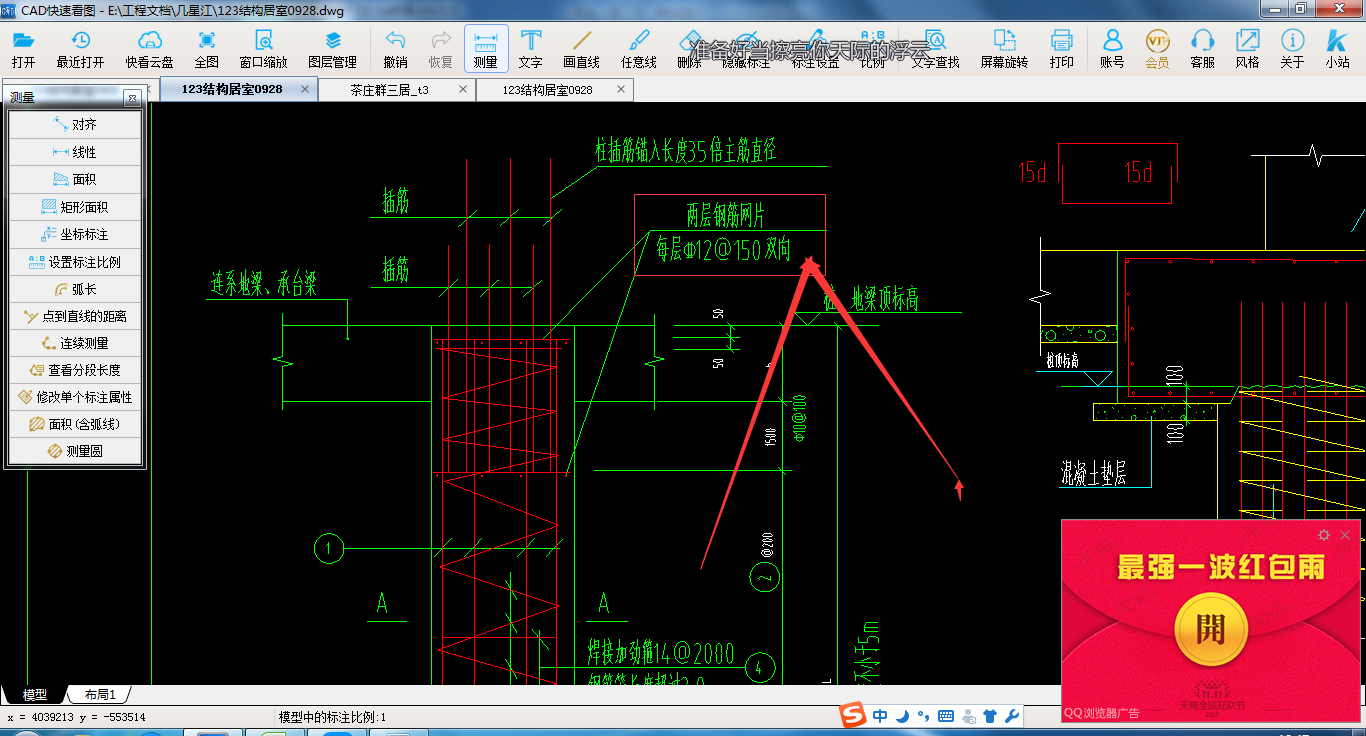Screen dimensions: 1366x736
Task: Click the Sogou input method S icon
Action: click(853, 716)
